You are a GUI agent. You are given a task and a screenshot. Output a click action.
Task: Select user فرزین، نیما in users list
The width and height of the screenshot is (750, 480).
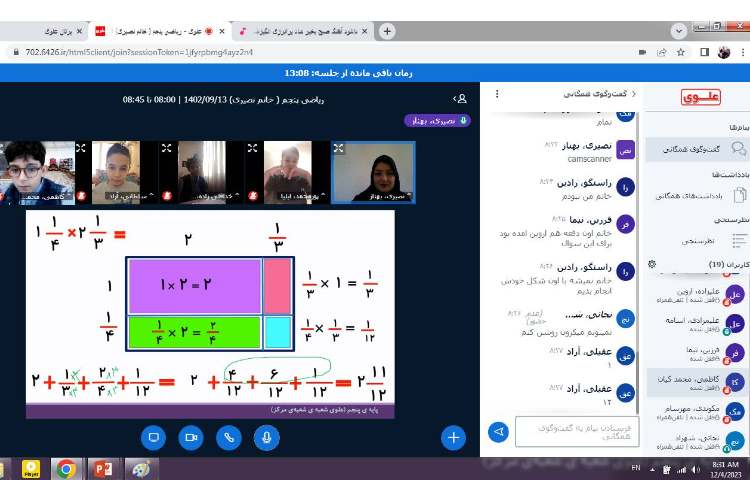tap(698, 353)
